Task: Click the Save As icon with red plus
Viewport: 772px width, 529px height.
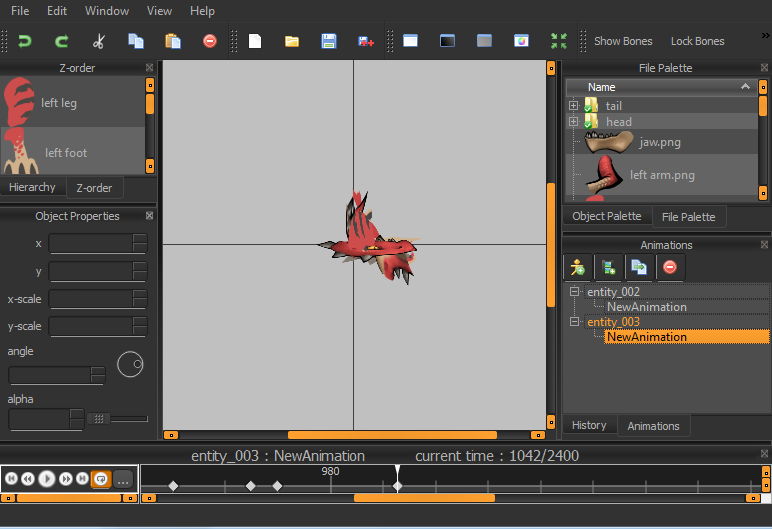Action: click(x=366, y=41)
